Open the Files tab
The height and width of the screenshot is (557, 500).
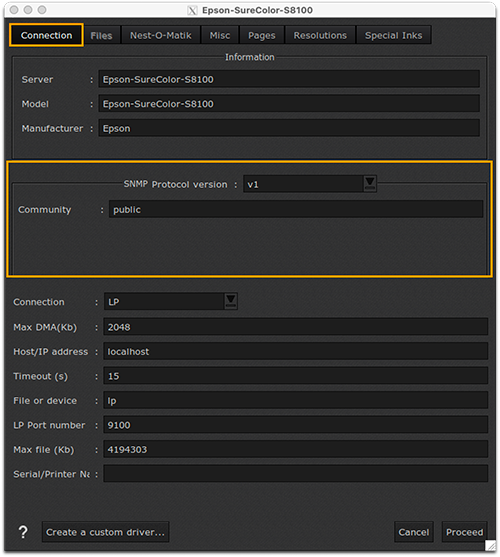[101, 35]
